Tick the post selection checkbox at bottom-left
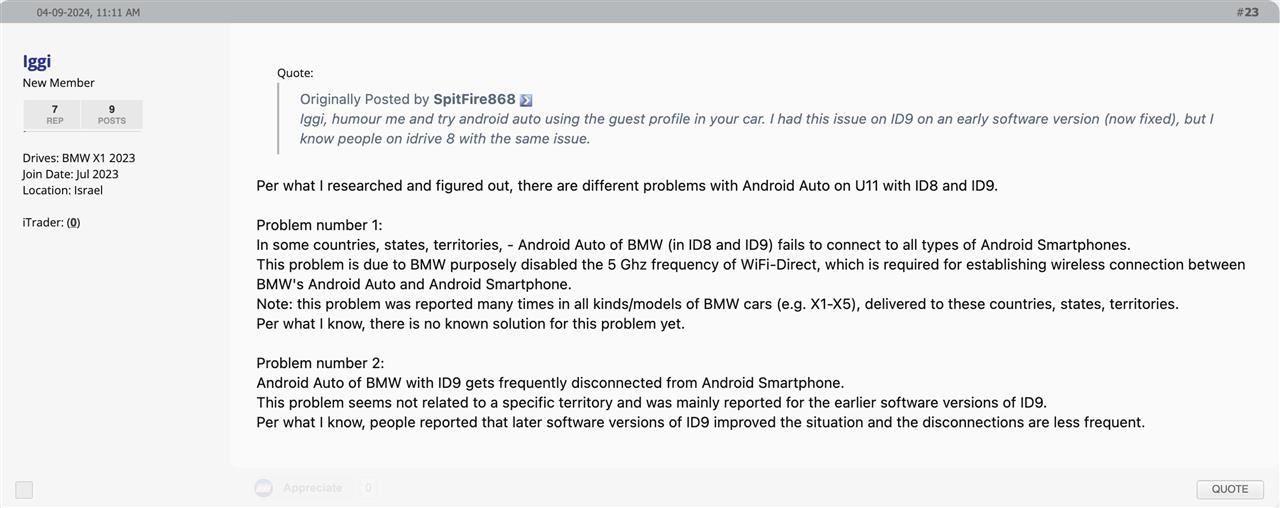 [24, 489]
